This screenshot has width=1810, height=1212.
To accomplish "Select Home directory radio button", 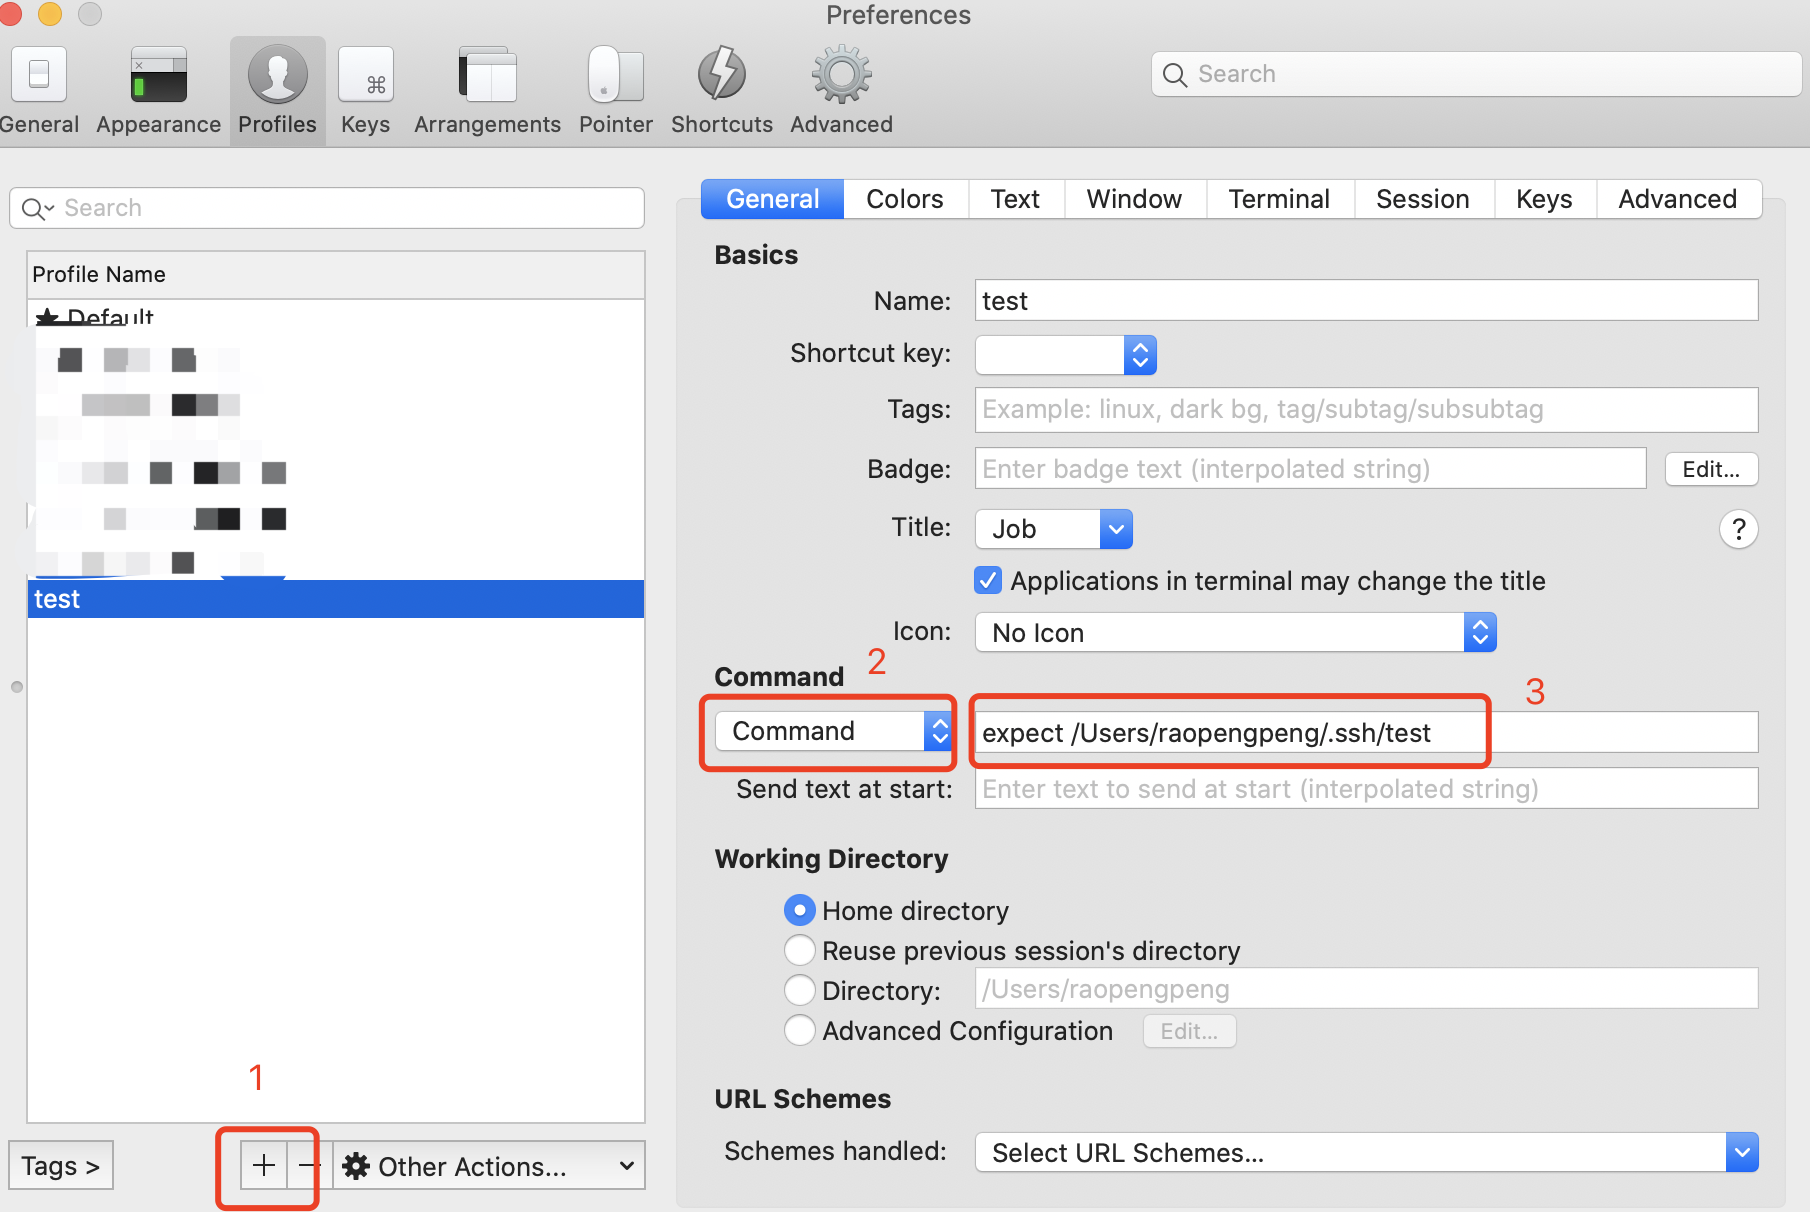I will click(x=799, y=910).
